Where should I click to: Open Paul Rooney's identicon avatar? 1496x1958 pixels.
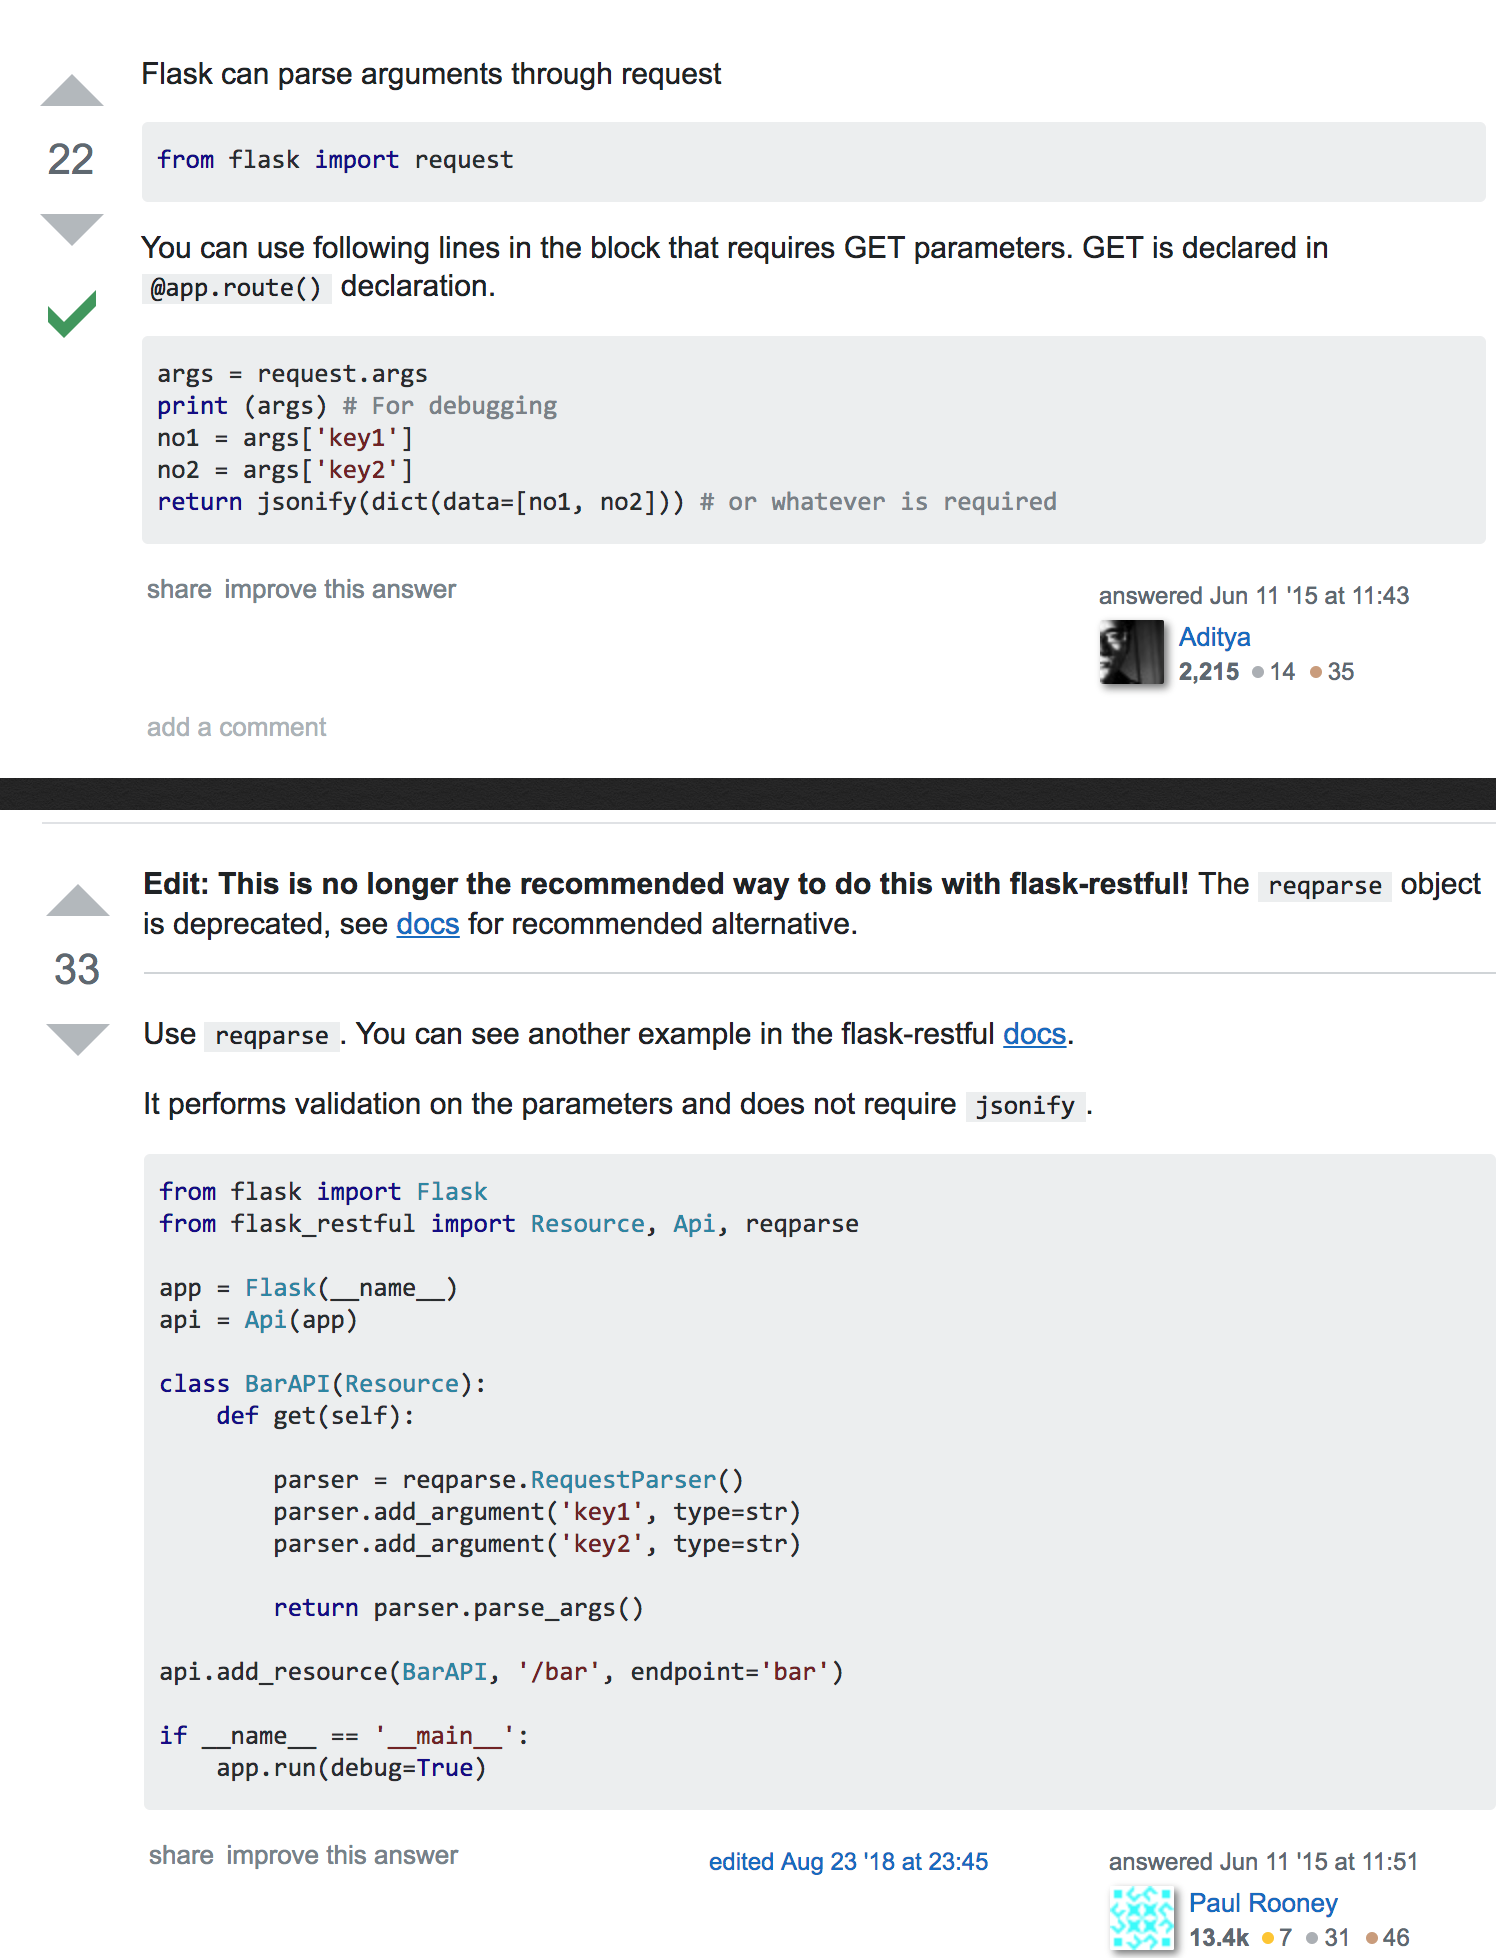[1141, 1917]
